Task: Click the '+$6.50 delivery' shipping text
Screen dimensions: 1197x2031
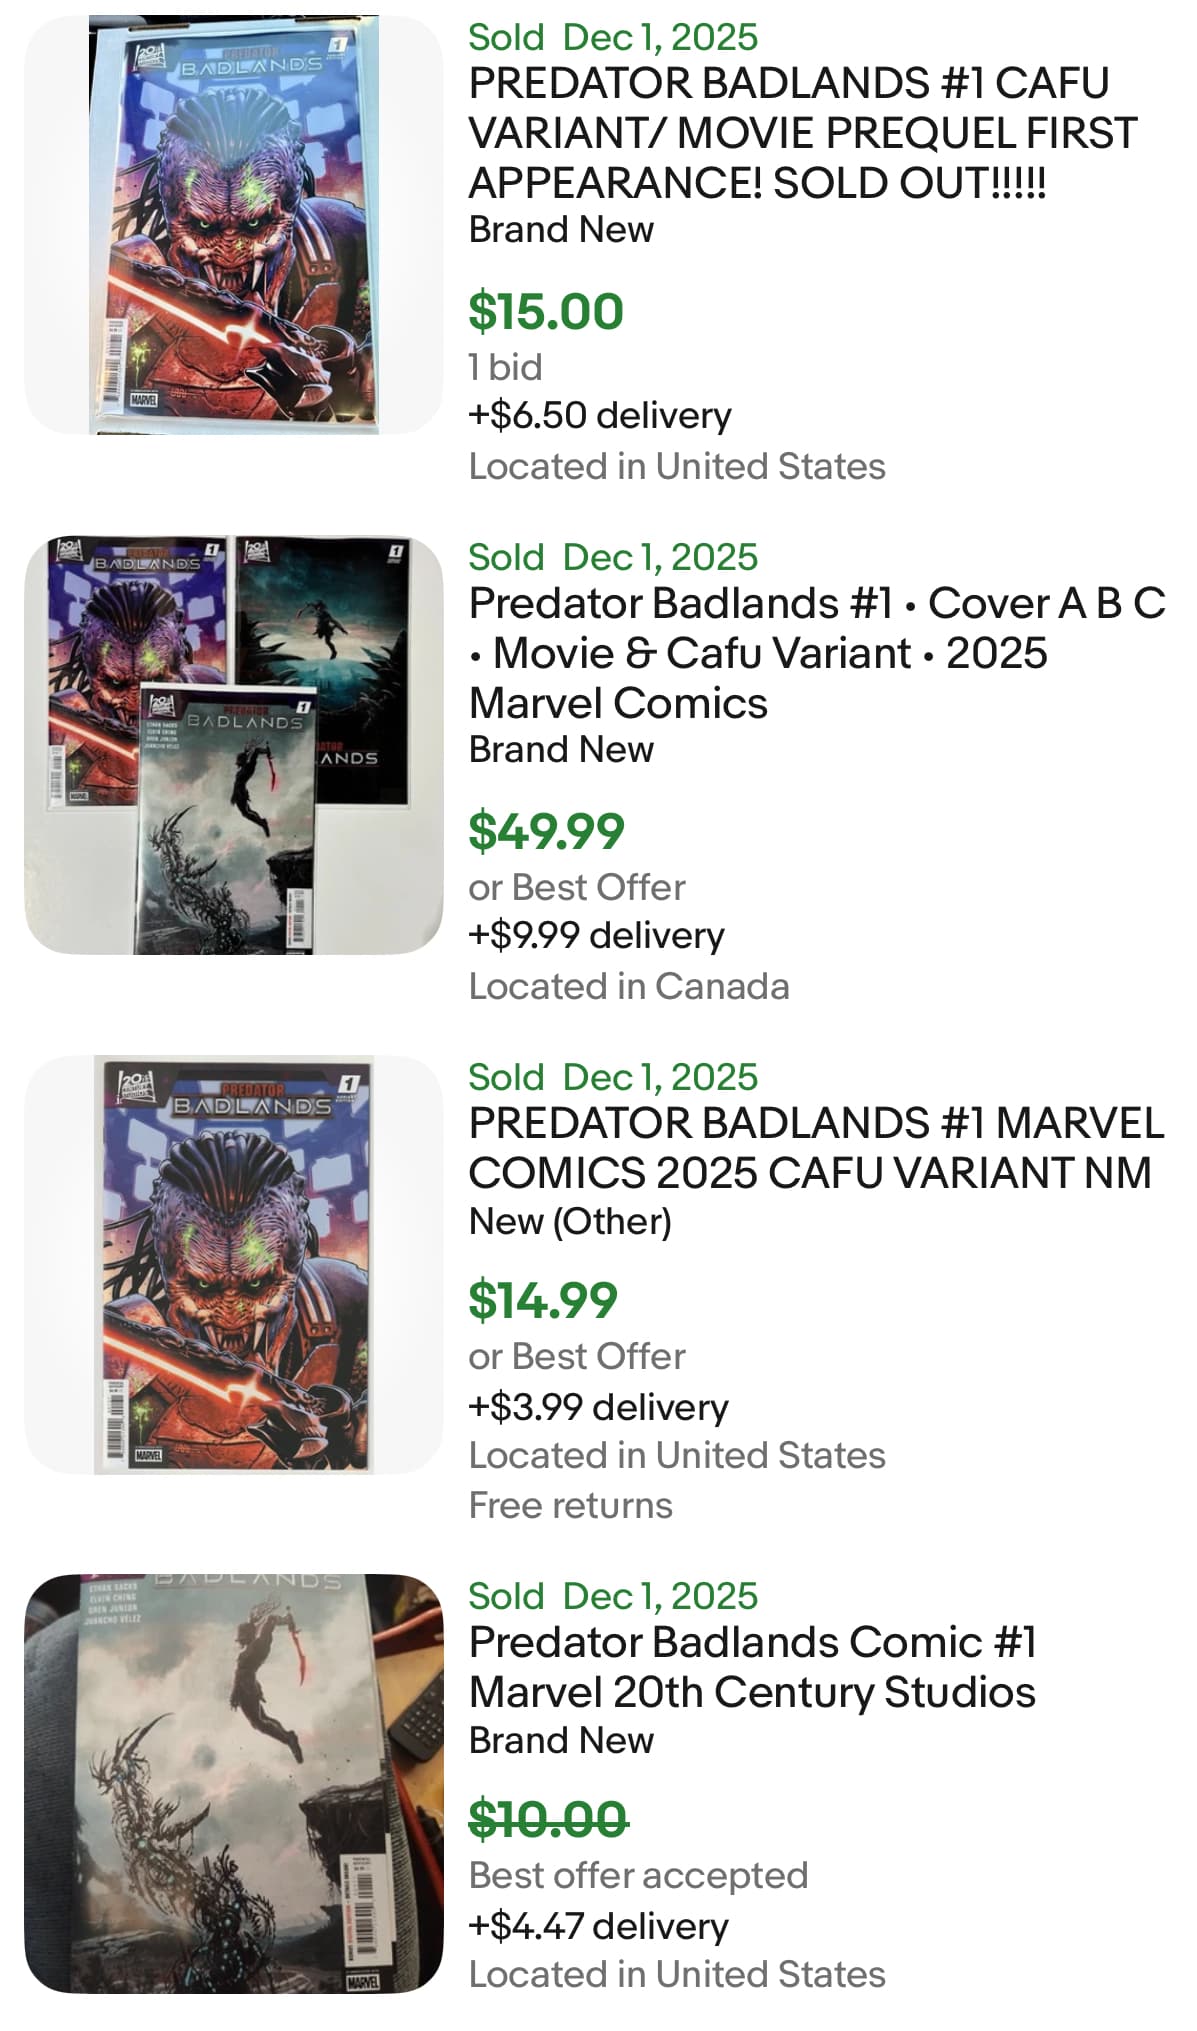Action: click(600, 415)
